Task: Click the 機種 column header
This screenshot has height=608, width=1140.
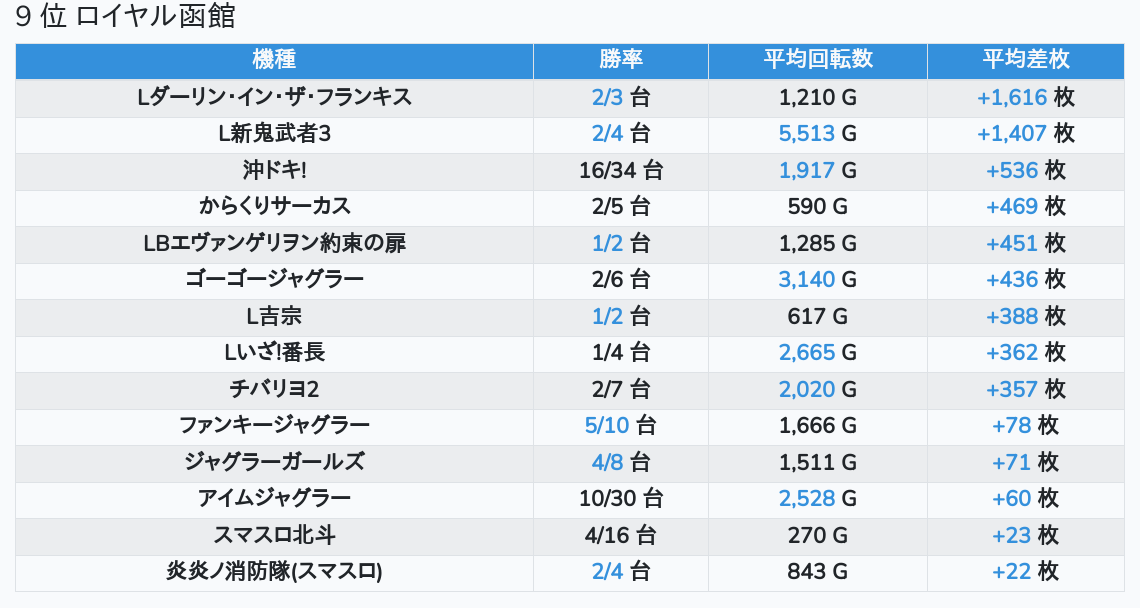Action: click(274, 60)
